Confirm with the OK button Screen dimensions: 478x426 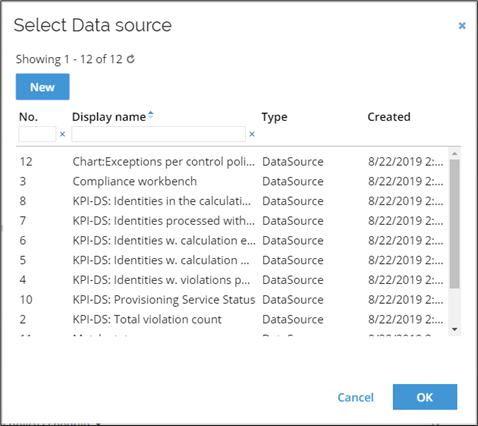(425, 397)
